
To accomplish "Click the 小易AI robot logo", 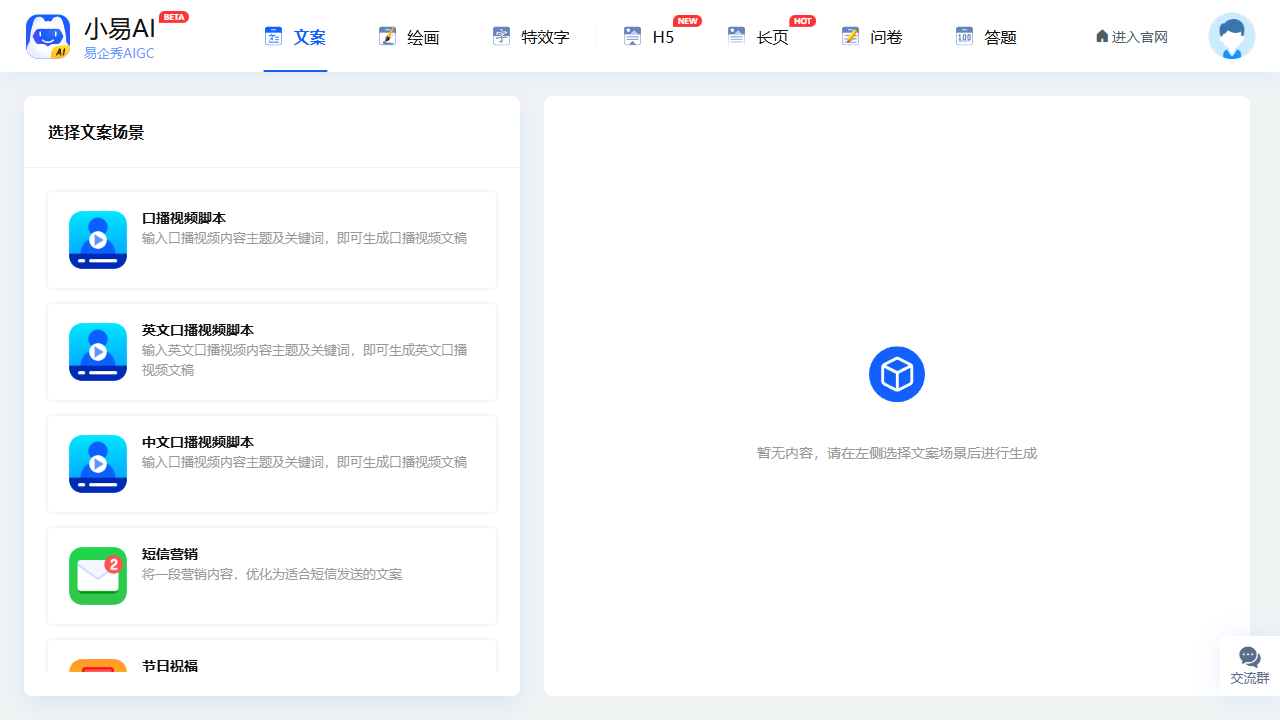I will point(48,37).
